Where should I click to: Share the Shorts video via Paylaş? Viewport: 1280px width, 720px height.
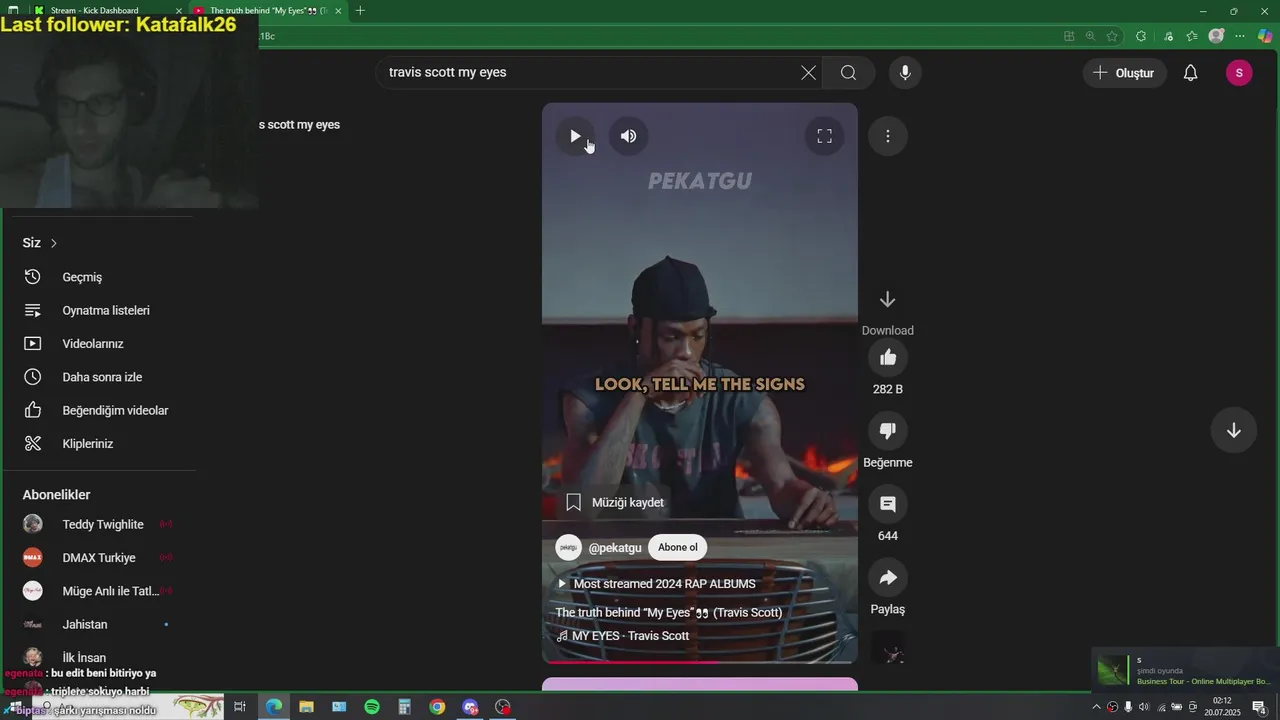(x=888, y=578)
